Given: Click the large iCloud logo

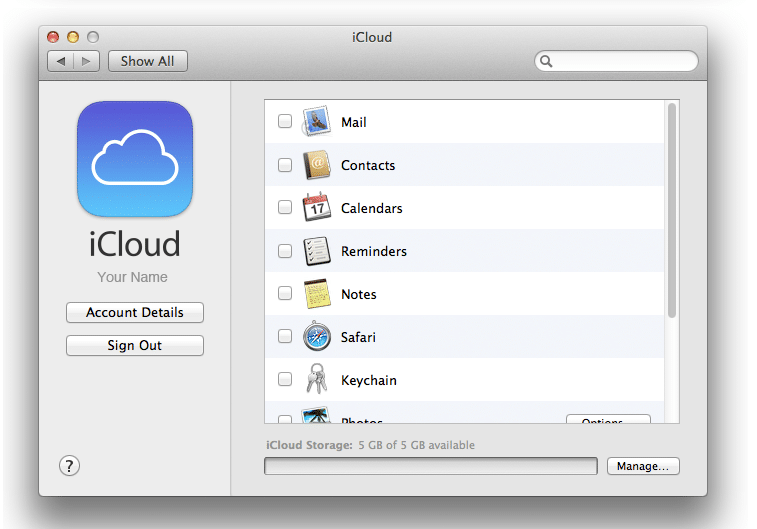Looking at the screenshot, I should point(135,159).
